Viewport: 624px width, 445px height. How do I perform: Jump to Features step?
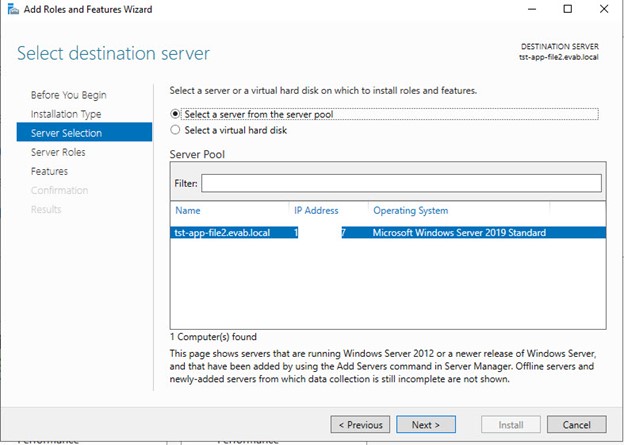pos(49,171)
